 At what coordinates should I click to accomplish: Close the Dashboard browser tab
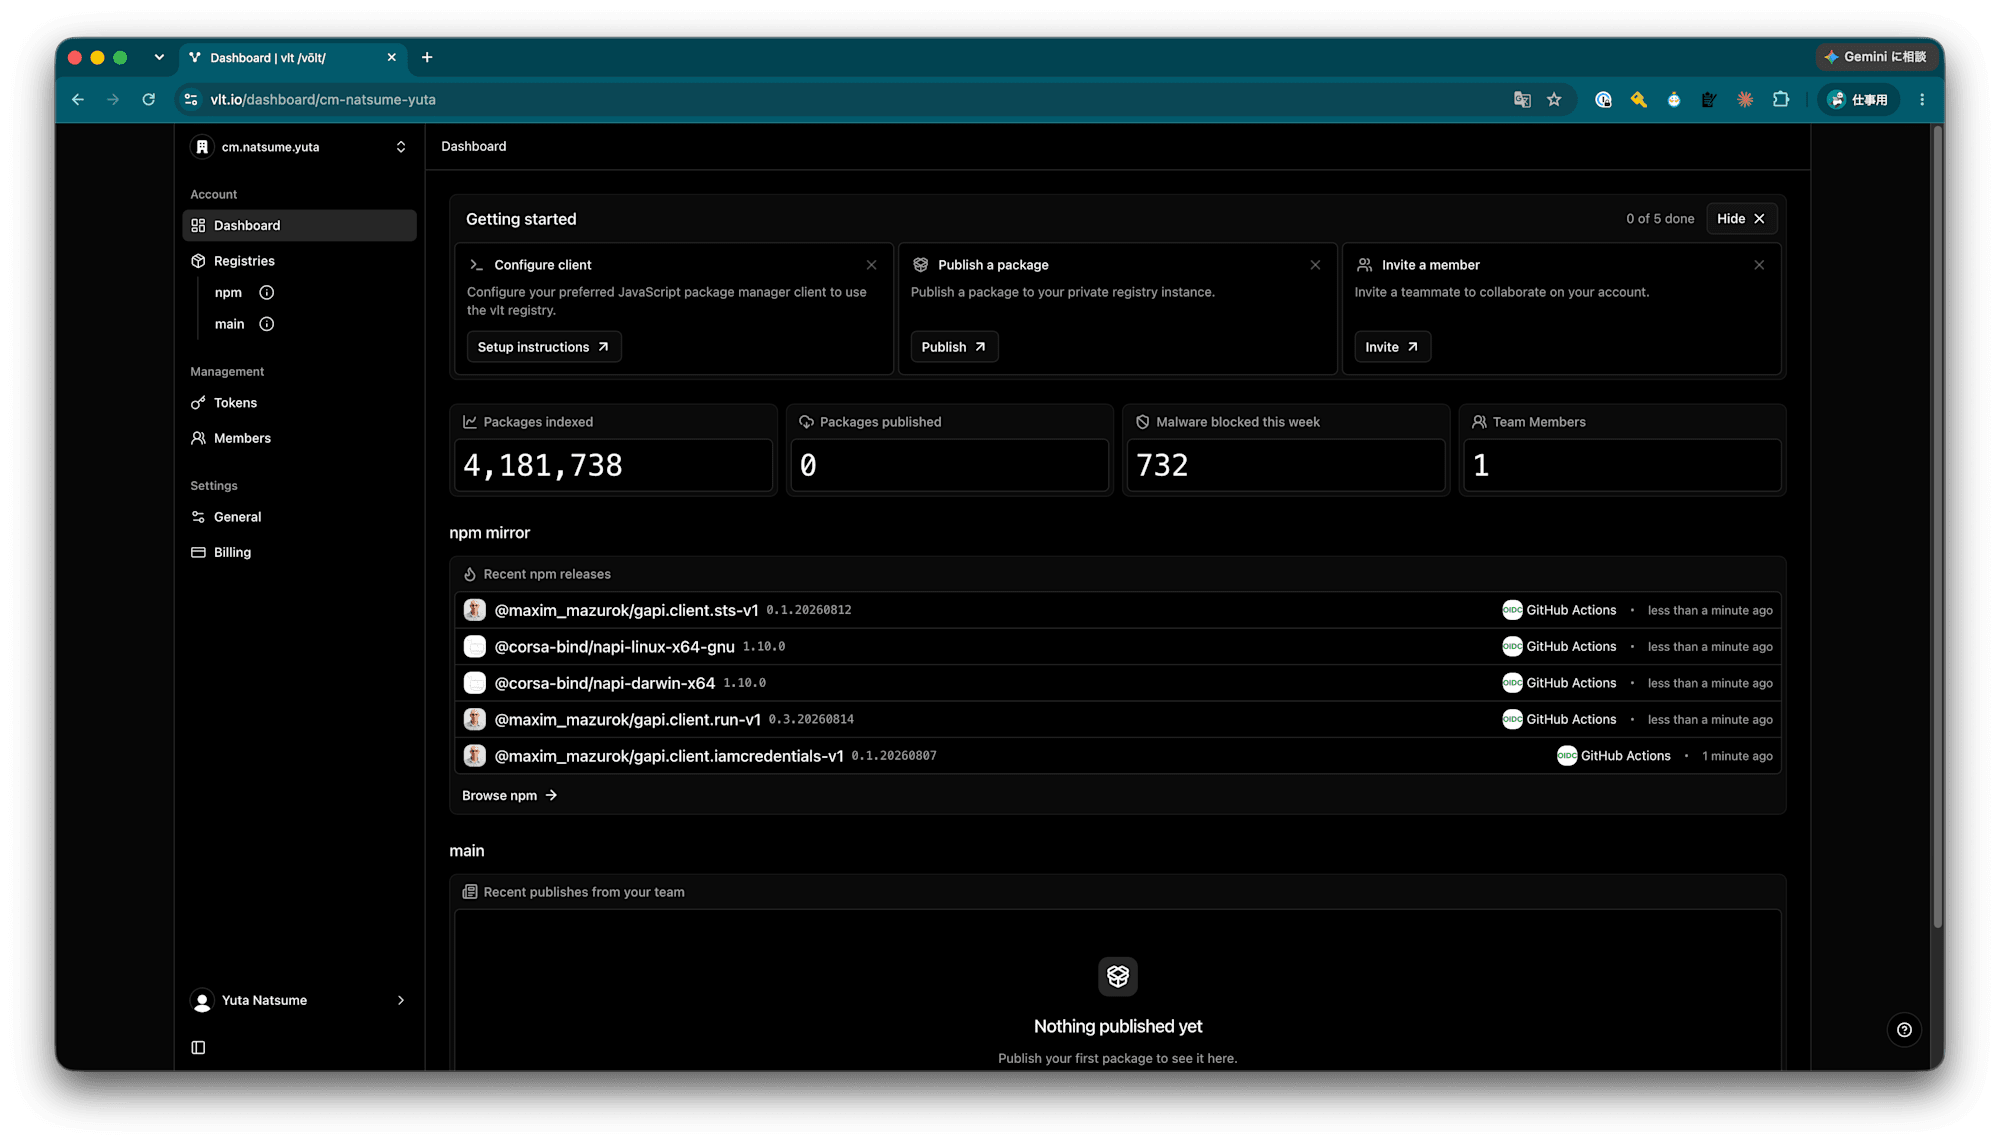391,57
